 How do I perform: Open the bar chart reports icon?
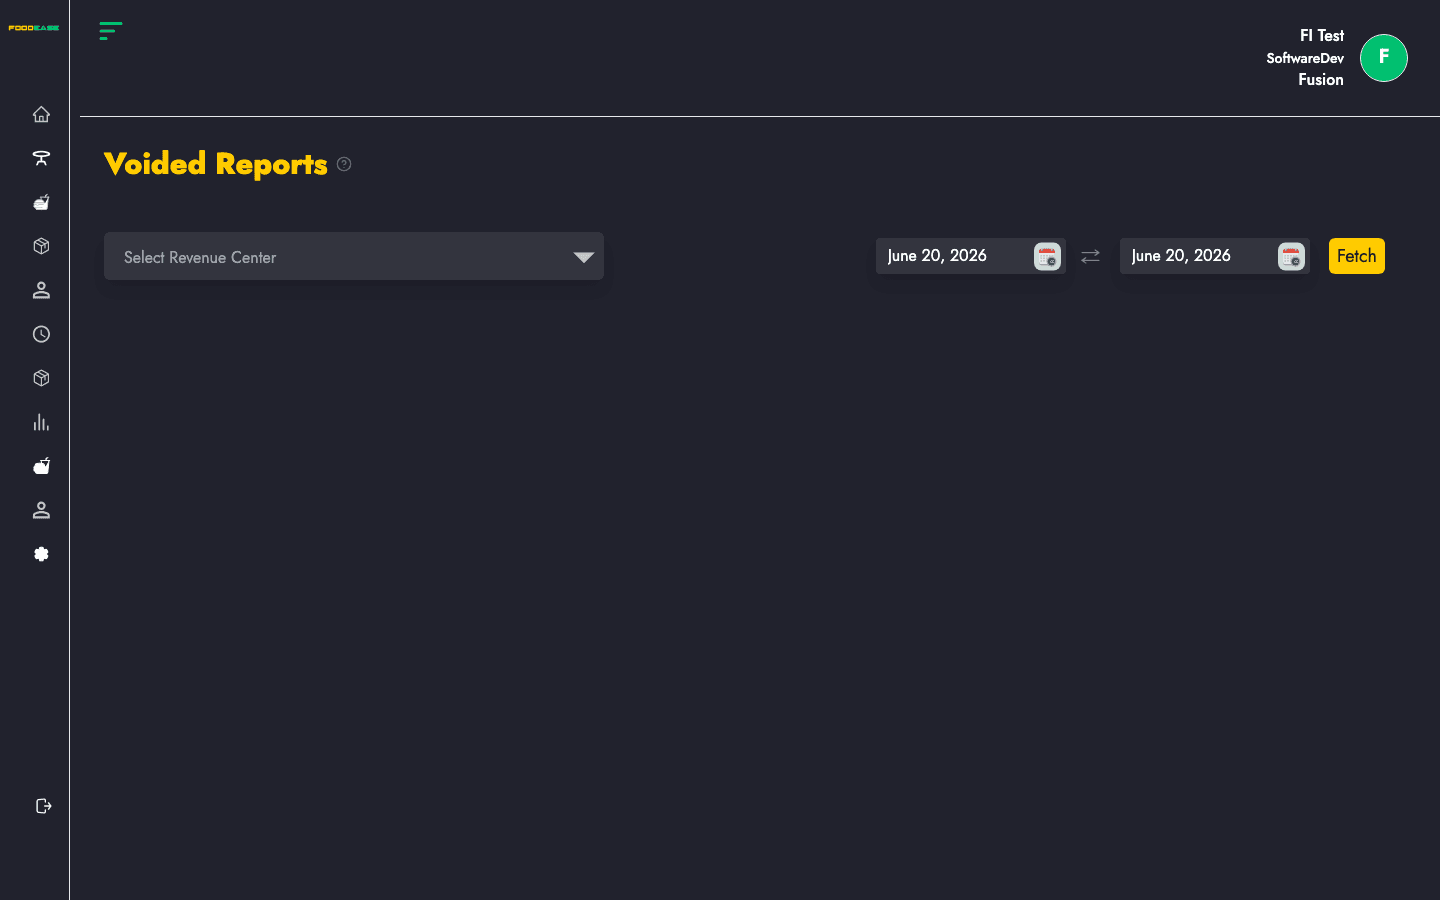(x=41, y=422)
